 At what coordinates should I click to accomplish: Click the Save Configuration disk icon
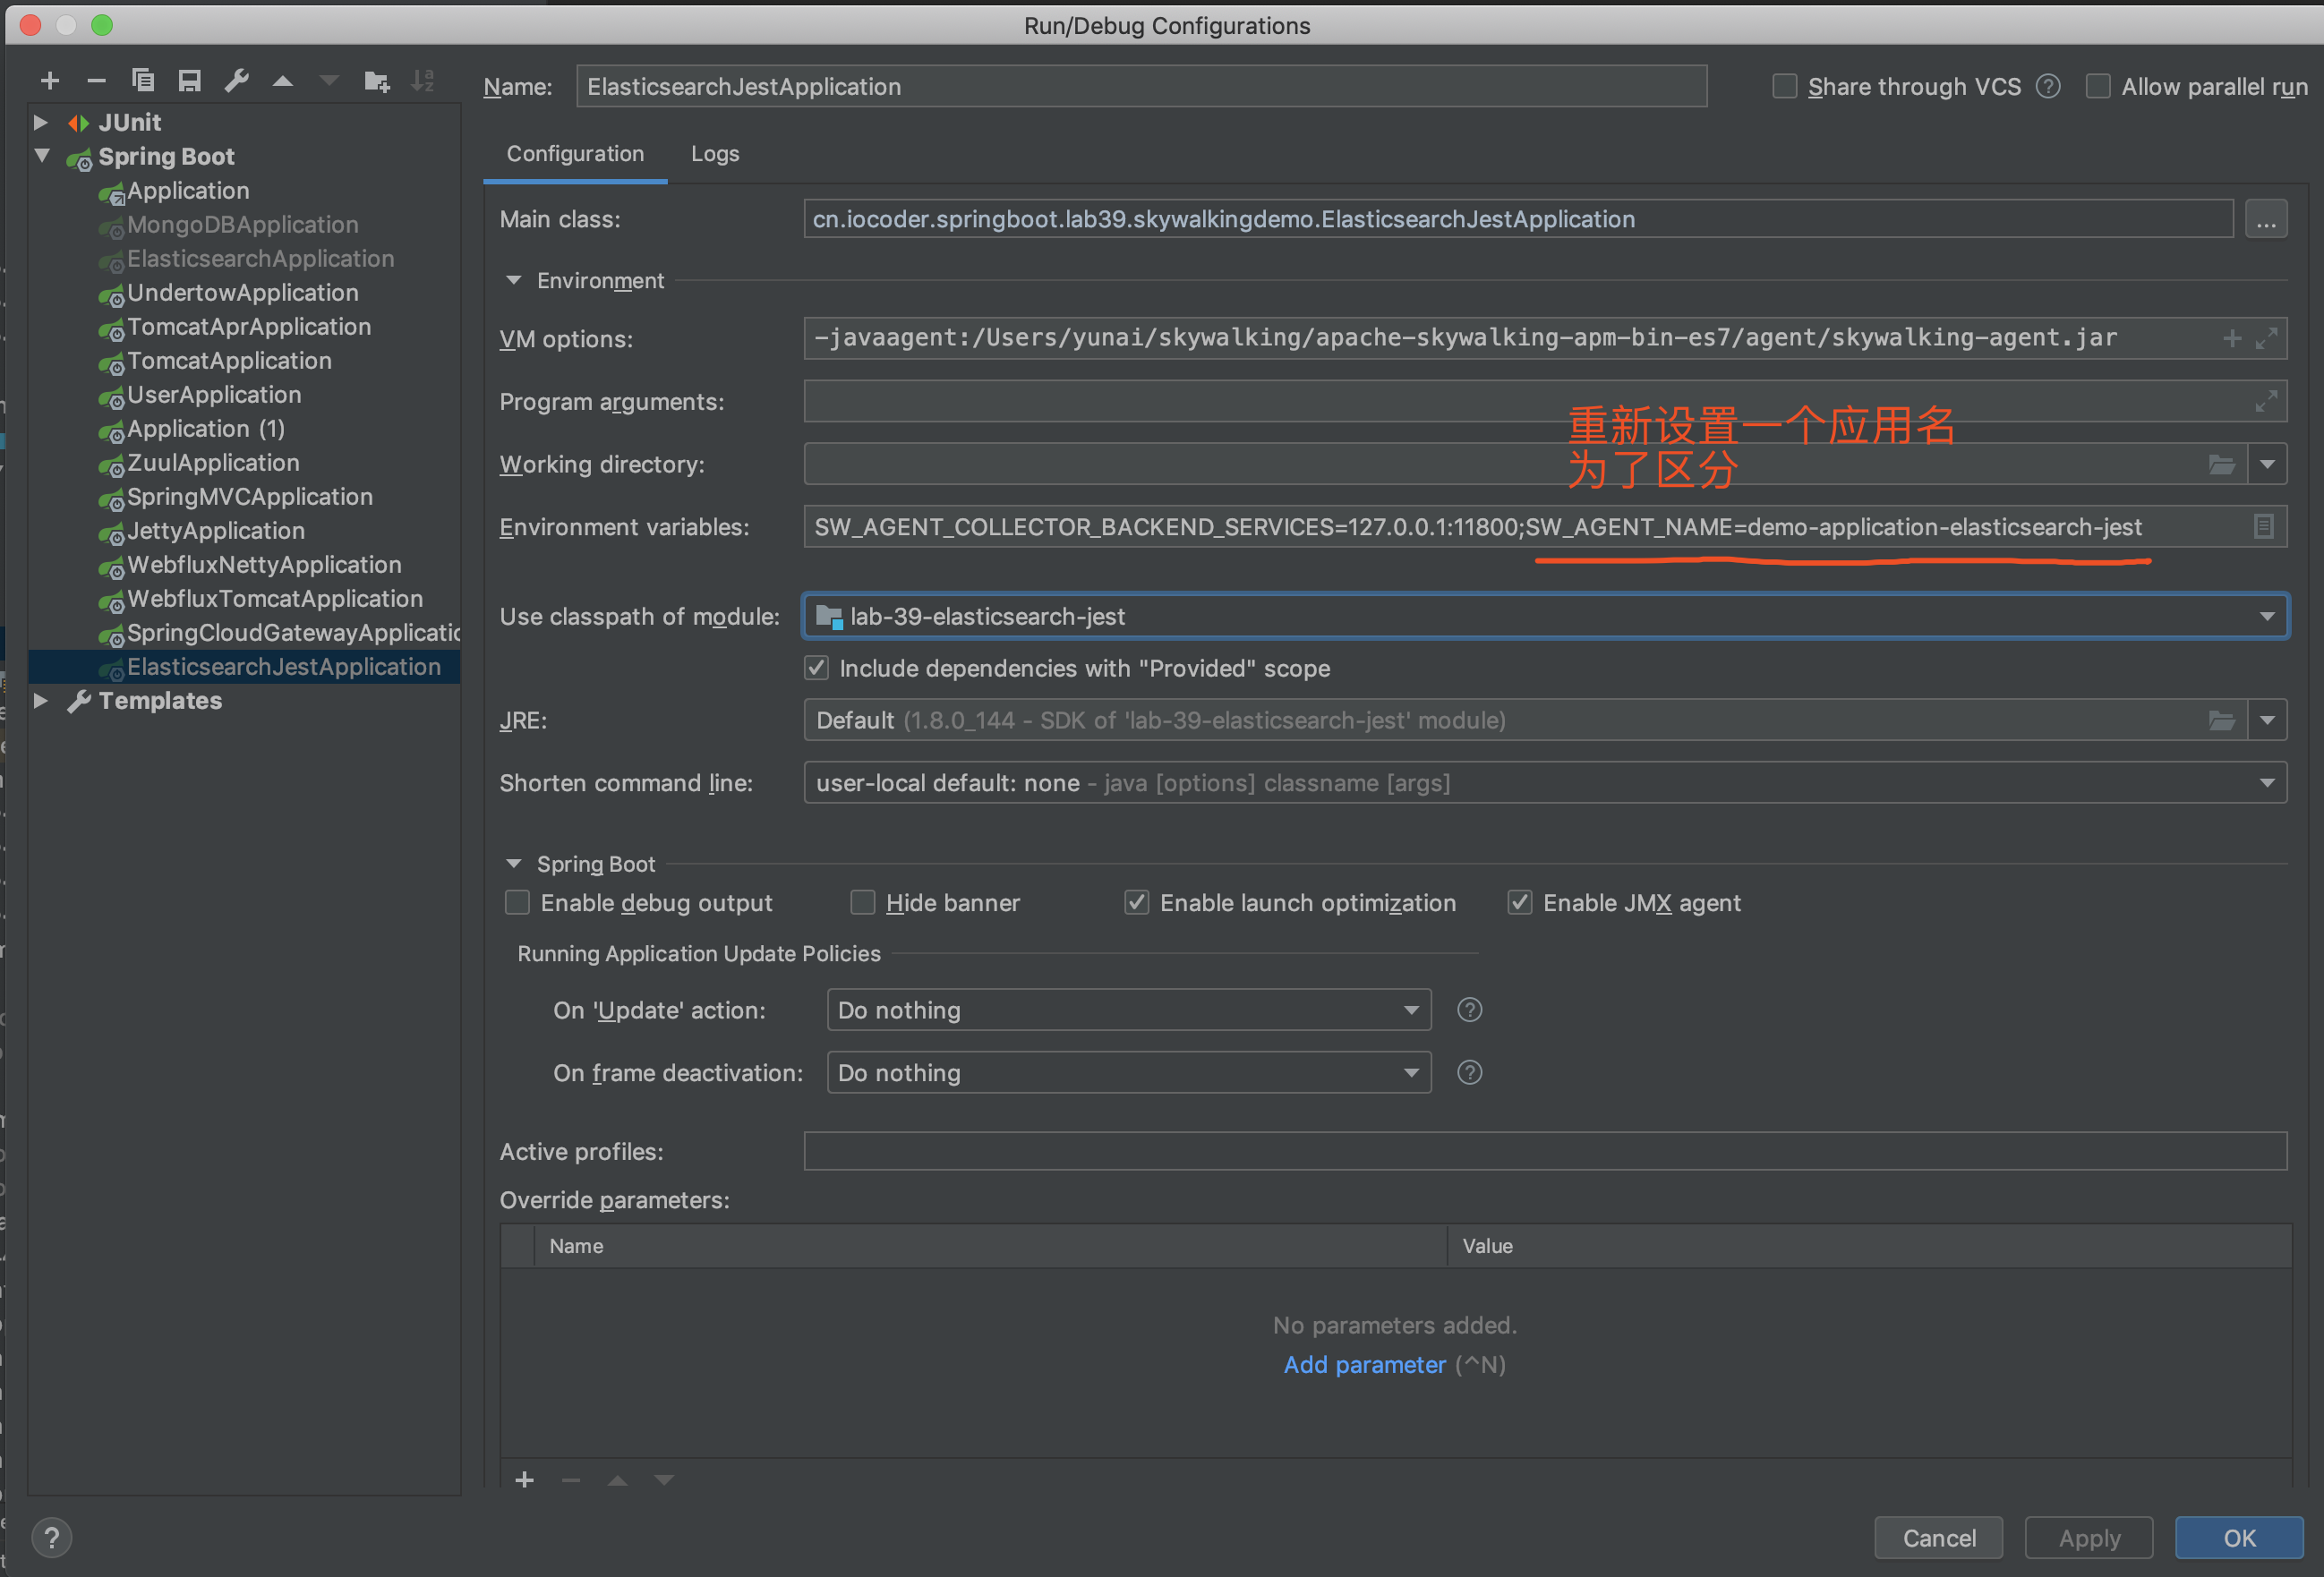tap(189, 80)
